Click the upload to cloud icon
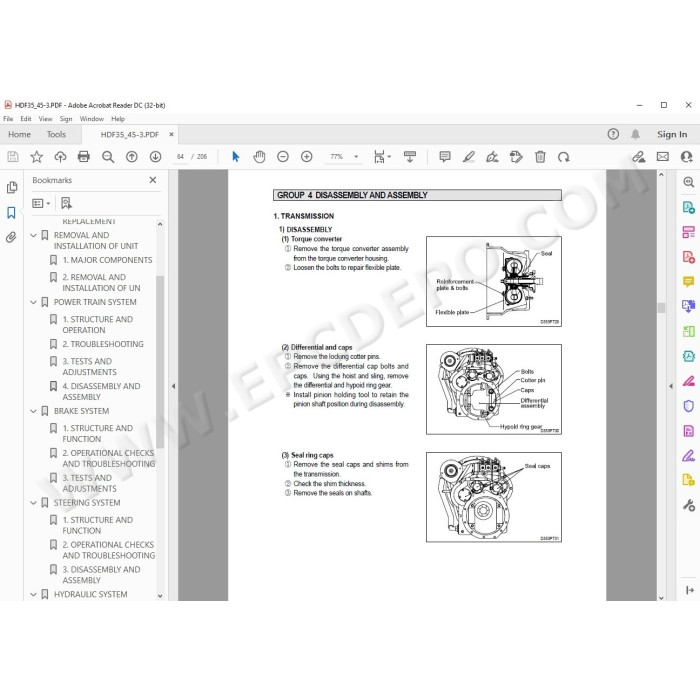Screen dimensions: 700x700 point(60,157)
